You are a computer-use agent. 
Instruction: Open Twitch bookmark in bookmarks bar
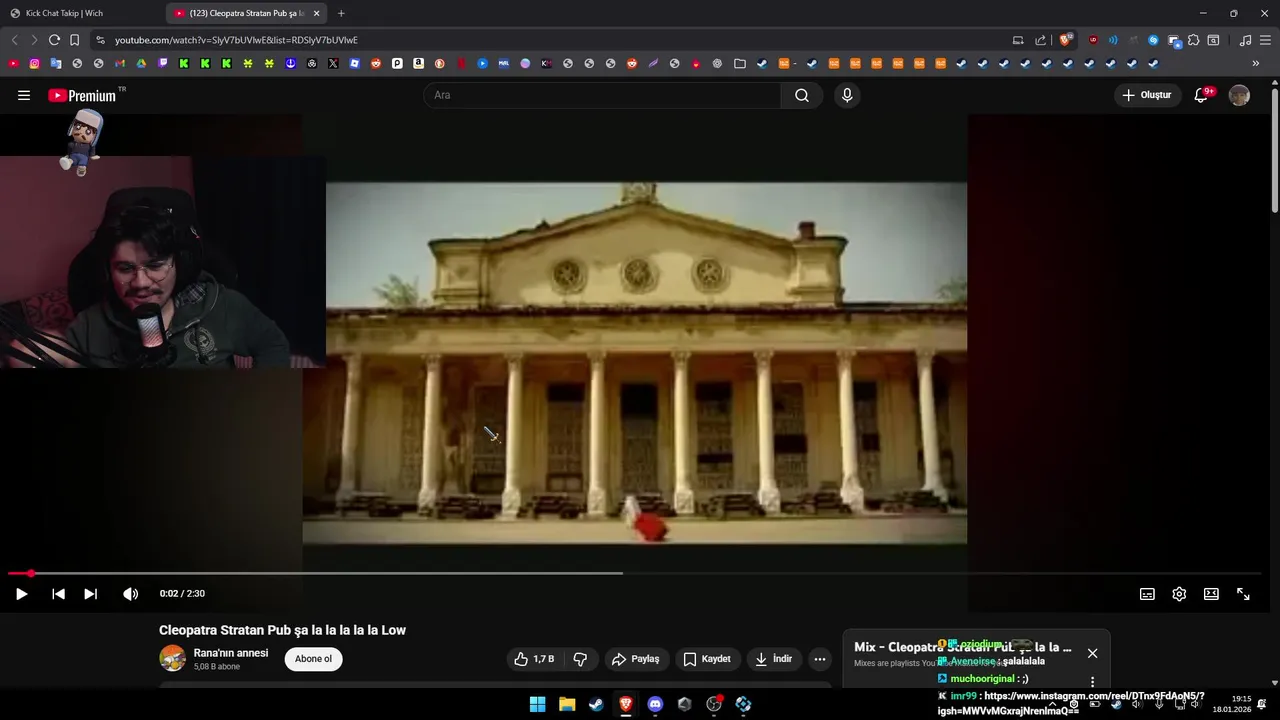click(x=163, y=63)
